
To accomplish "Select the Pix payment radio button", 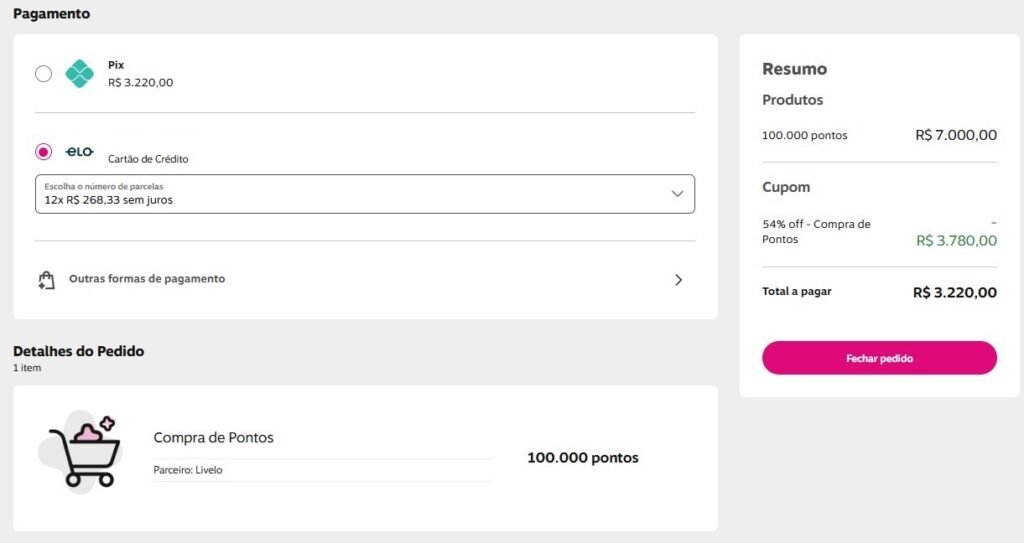I will [43, 74].
